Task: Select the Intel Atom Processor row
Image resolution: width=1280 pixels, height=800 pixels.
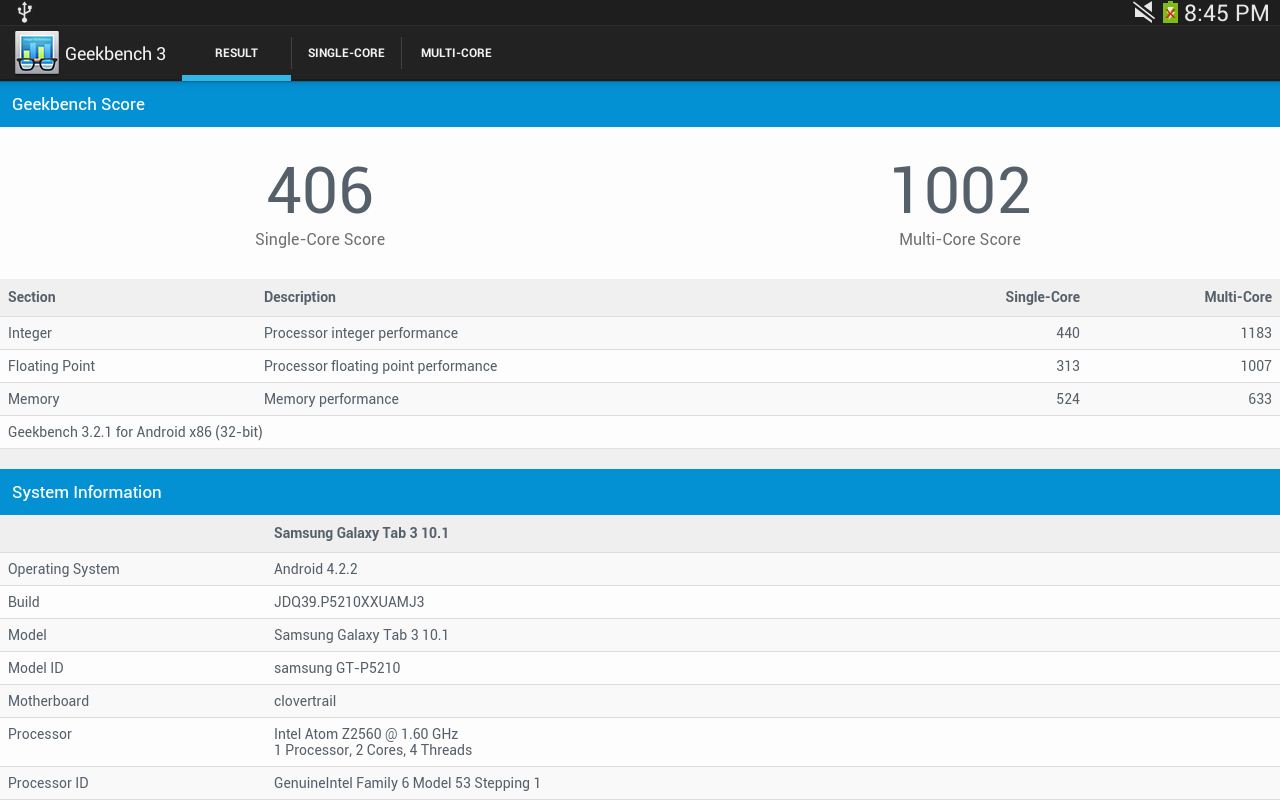Action: pyautogui.click(x=640, y=742)
